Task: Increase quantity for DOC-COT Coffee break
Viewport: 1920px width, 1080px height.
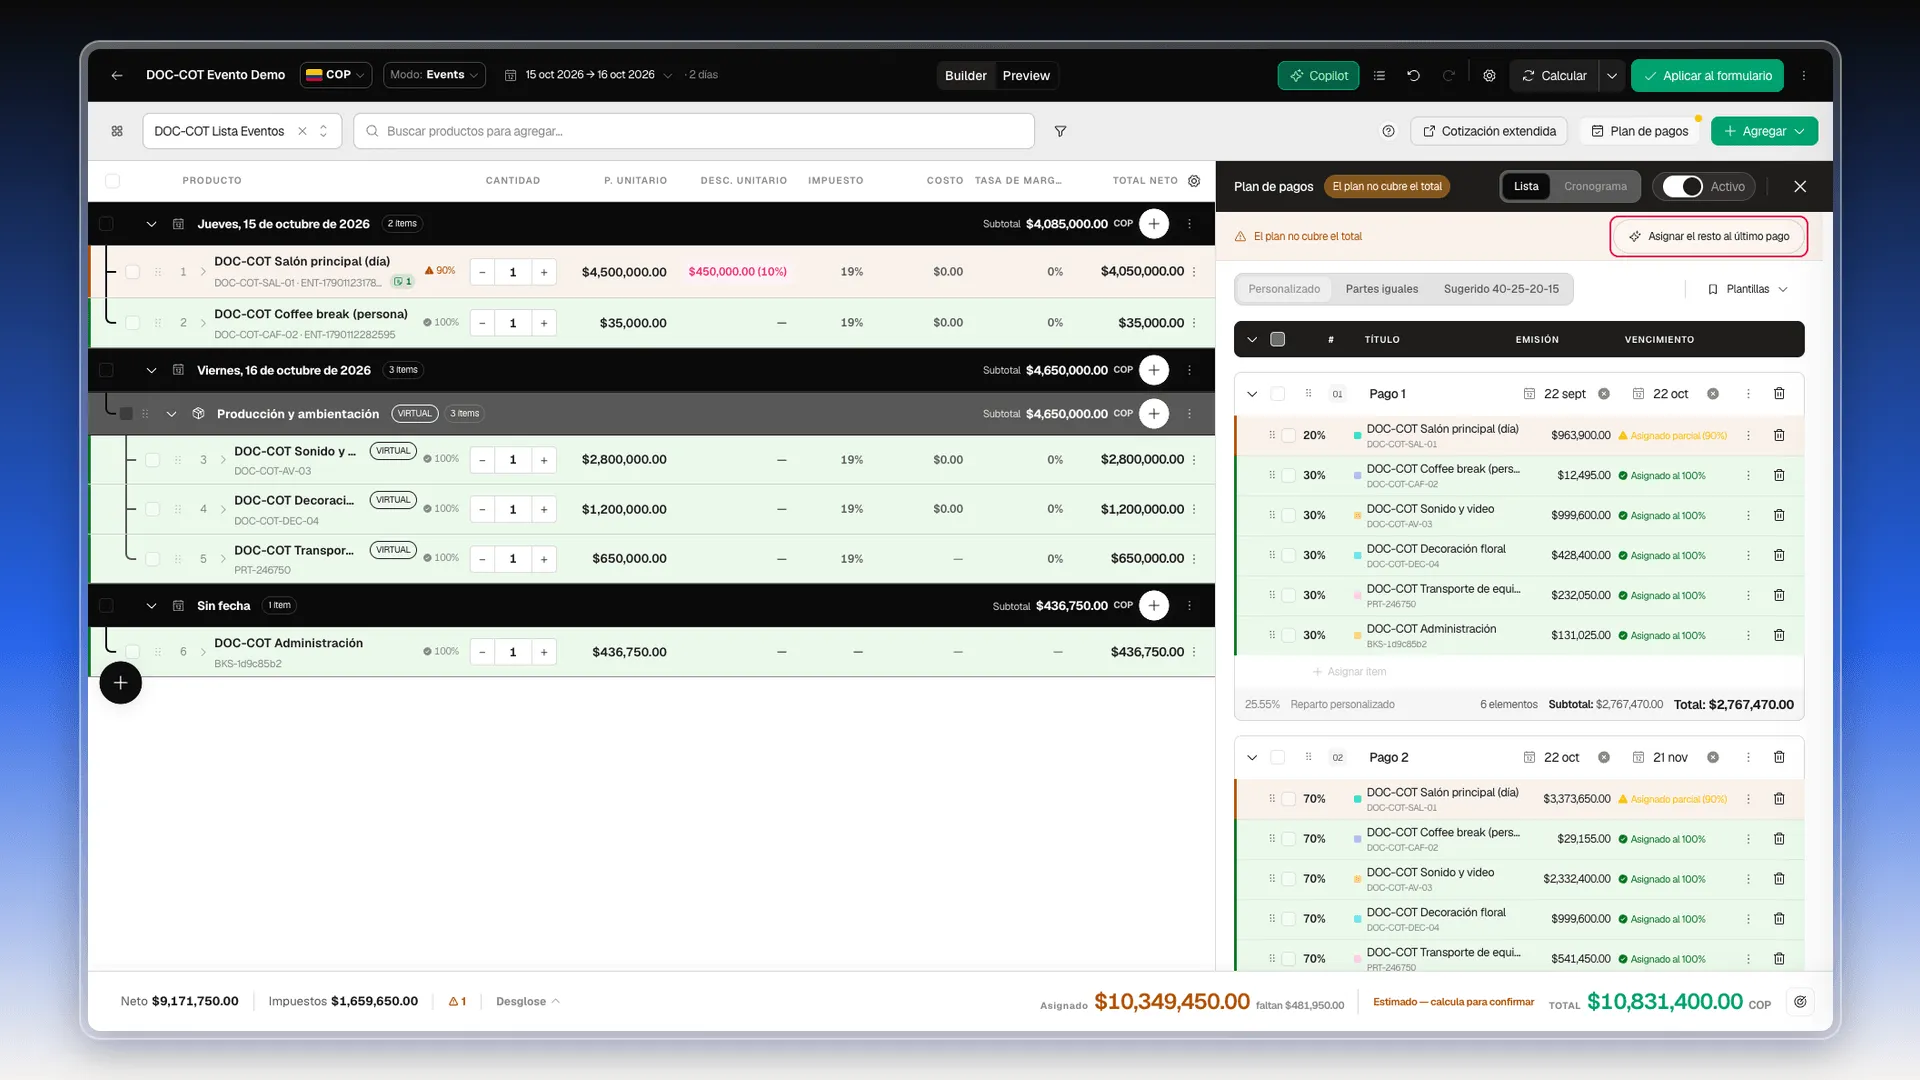Action: tap(544, 323)
